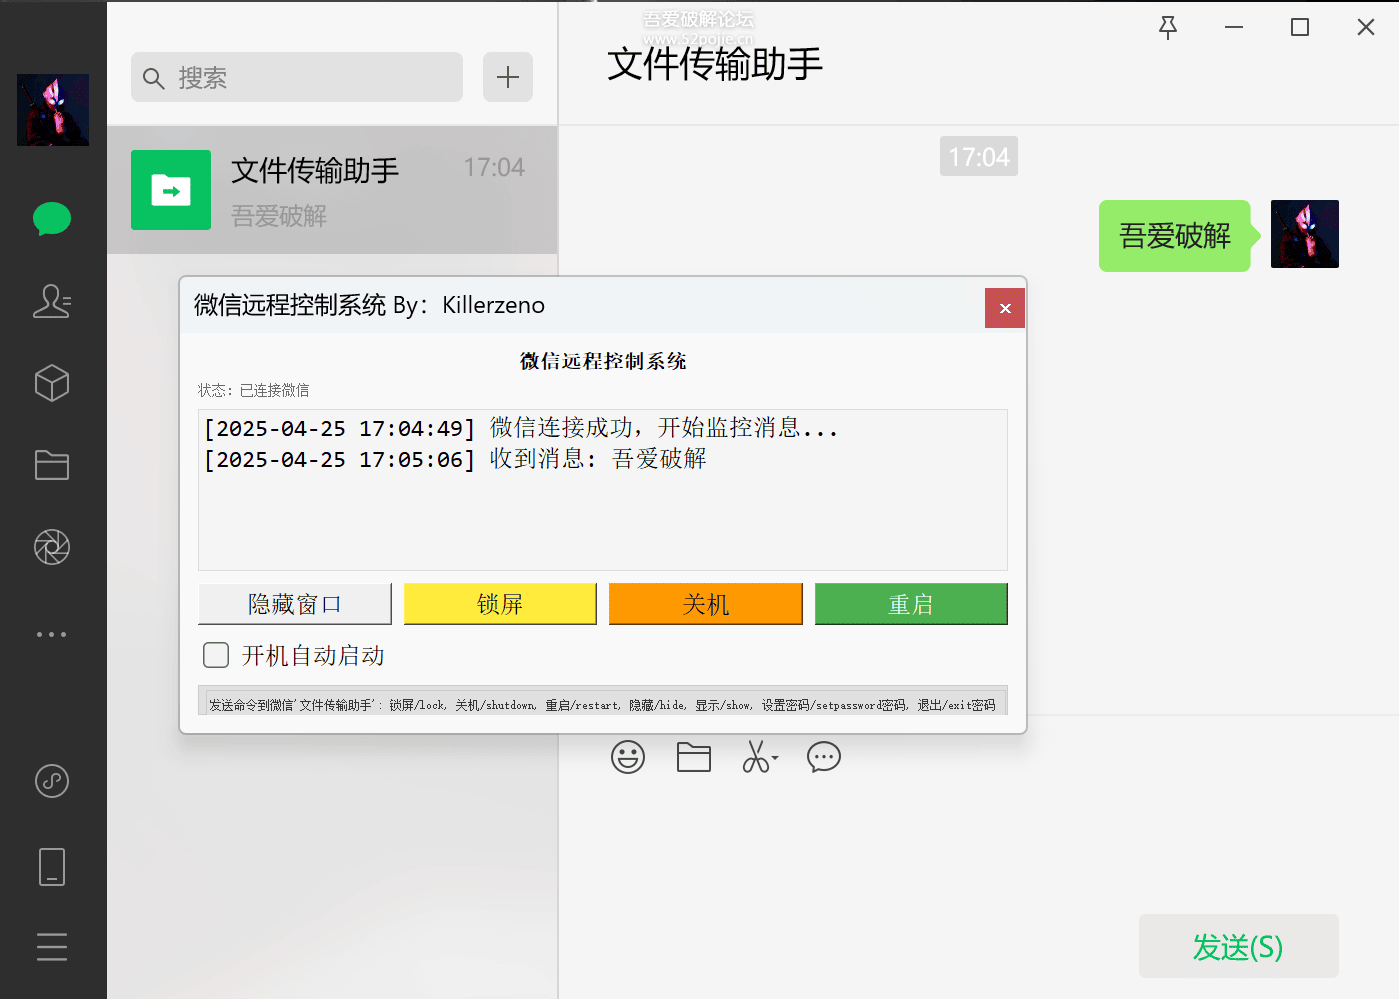Close the WeChat main window
Viewport: 1399px width, 999px height.
[1366, 28]
